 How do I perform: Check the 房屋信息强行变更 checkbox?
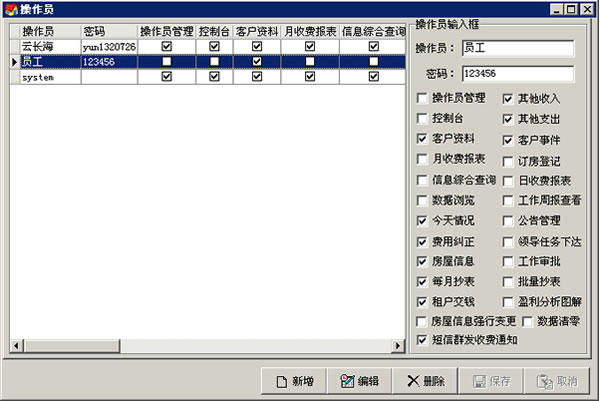click(x=421, y=321)
